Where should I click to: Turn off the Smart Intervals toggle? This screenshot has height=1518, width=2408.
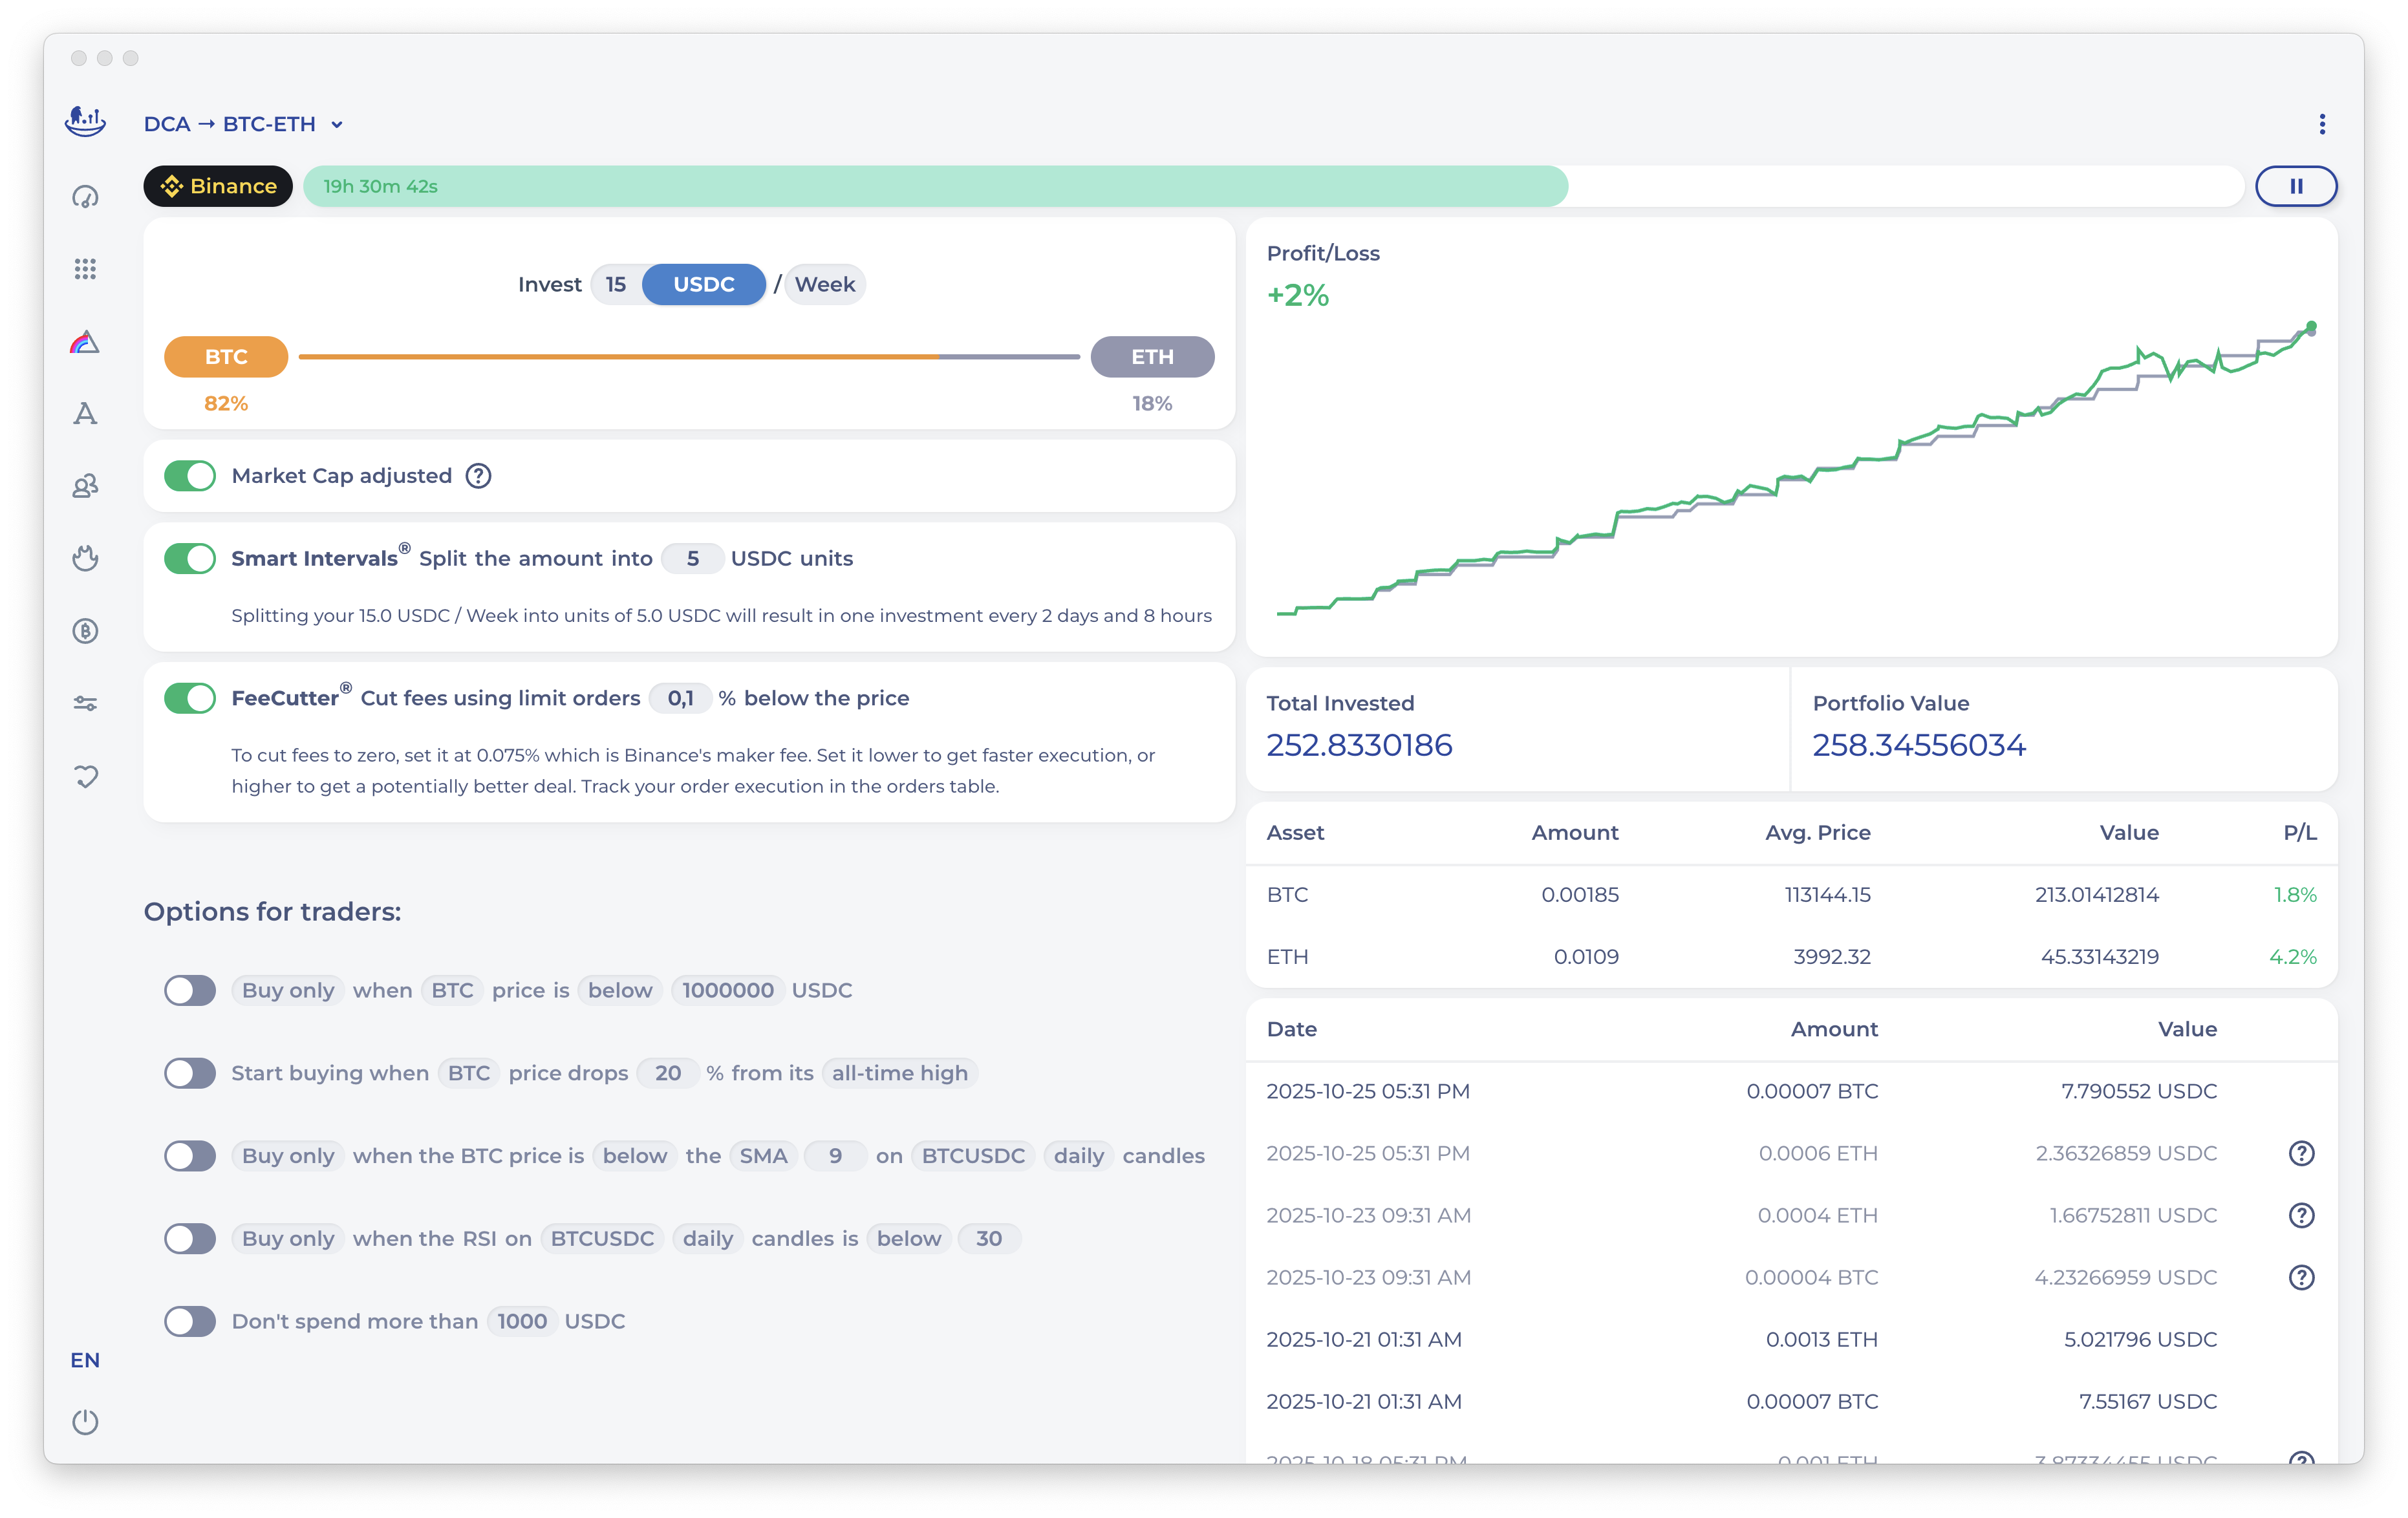190,558
